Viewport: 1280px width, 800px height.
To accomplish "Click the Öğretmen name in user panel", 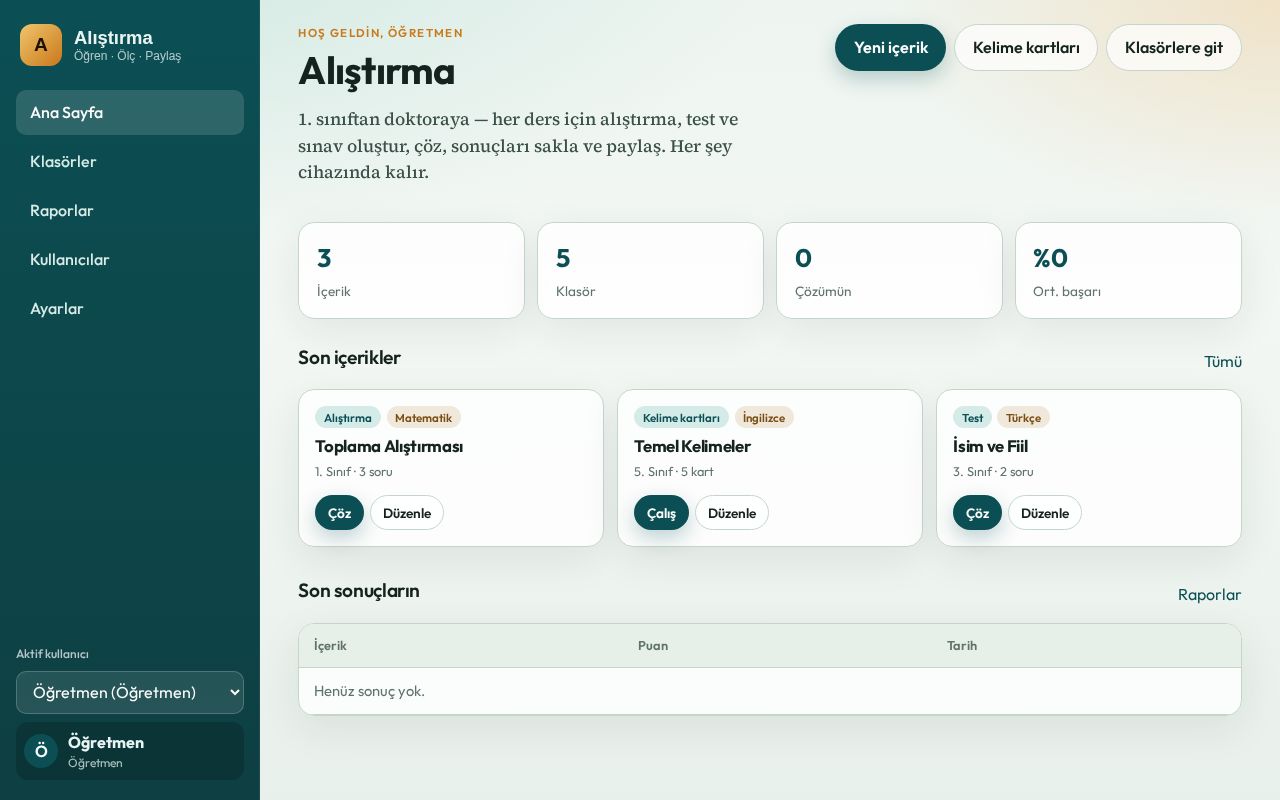I will 106,742.
